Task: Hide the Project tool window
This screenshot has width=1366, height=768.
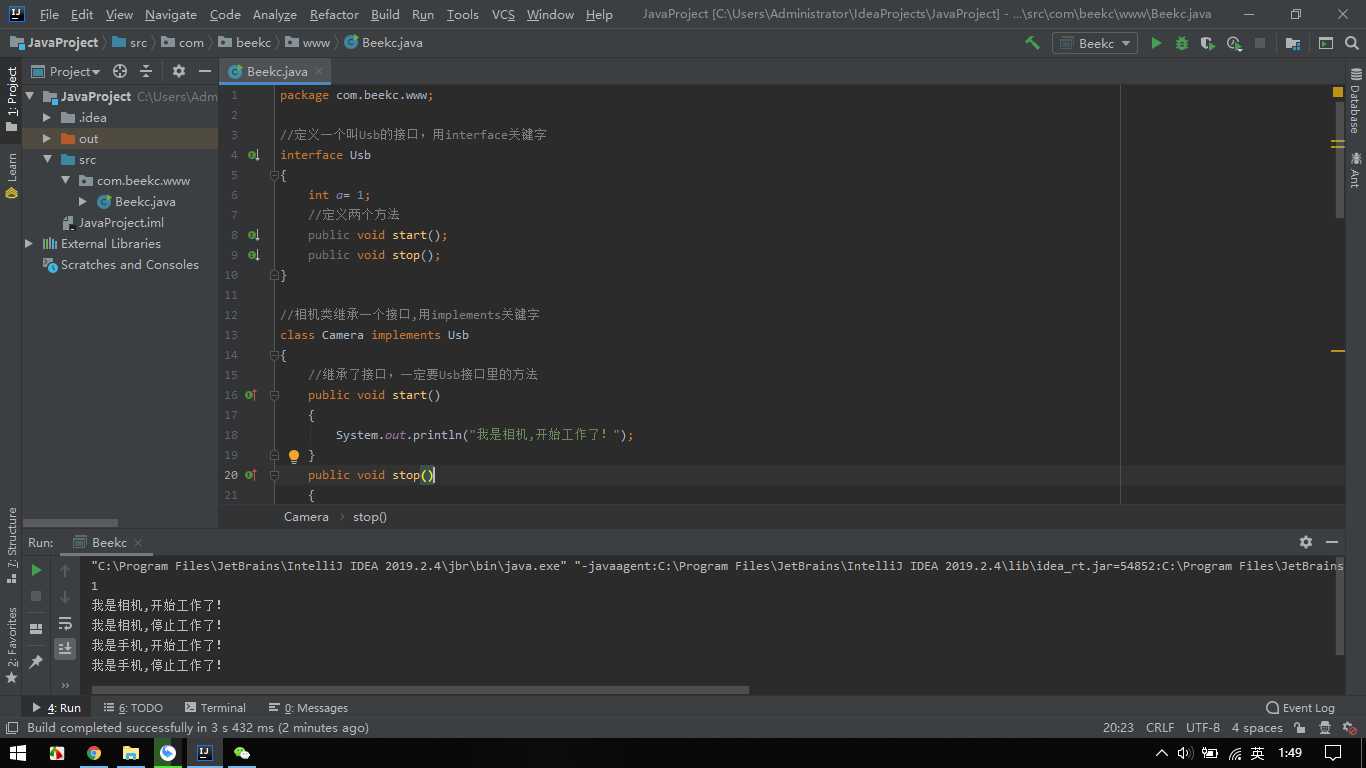Action: [x=204, y=71]
